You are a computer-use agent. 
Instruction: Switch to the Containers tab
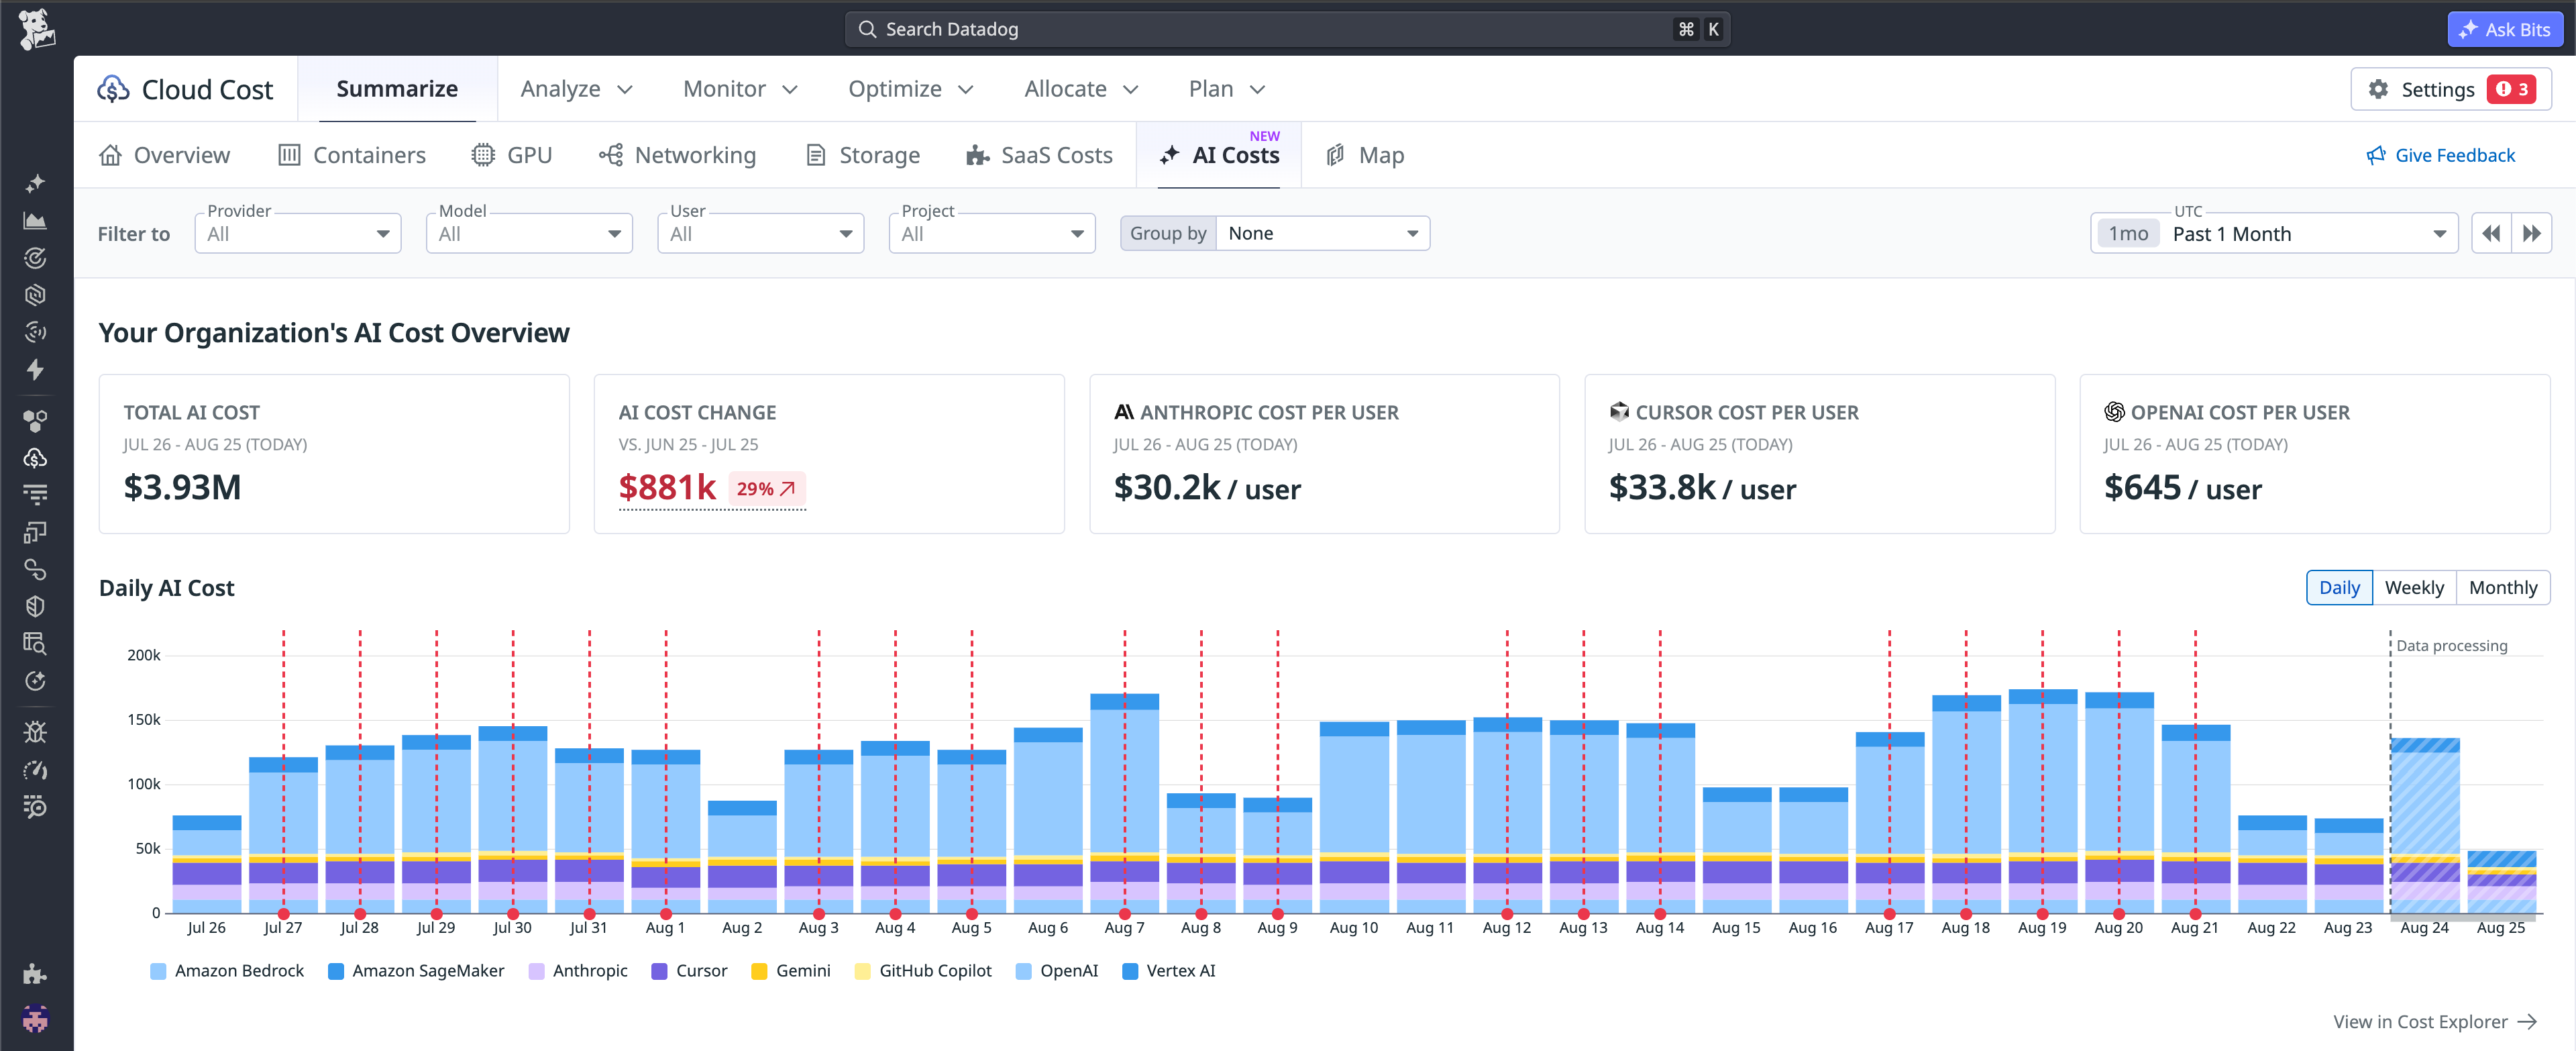coord(352,155)
